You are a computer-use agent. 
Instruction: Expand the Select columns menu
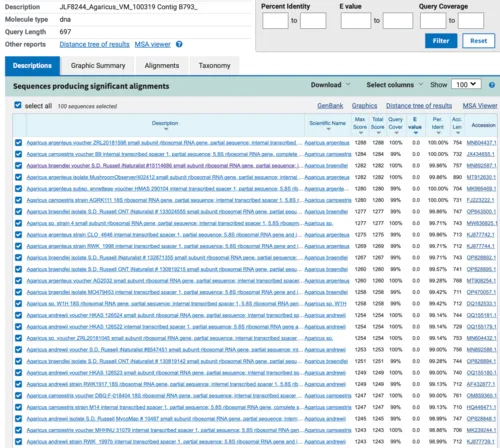pyautogui.click(x=395, y=85)
